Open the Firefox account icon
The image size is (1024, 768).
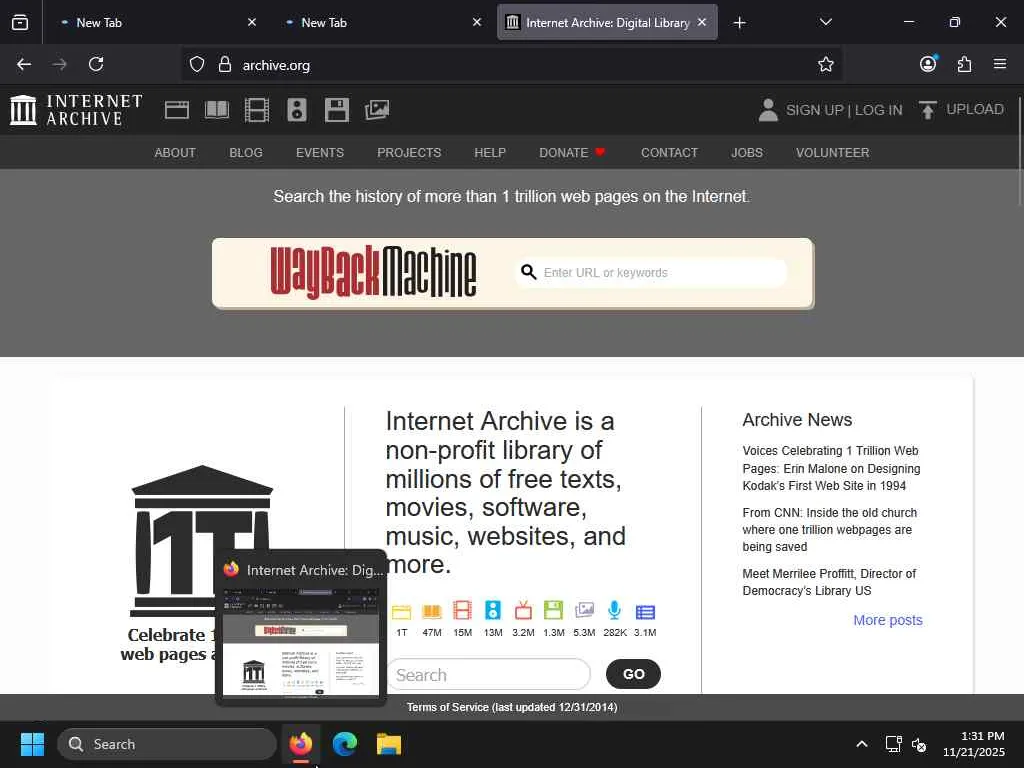tap(928, 63)
